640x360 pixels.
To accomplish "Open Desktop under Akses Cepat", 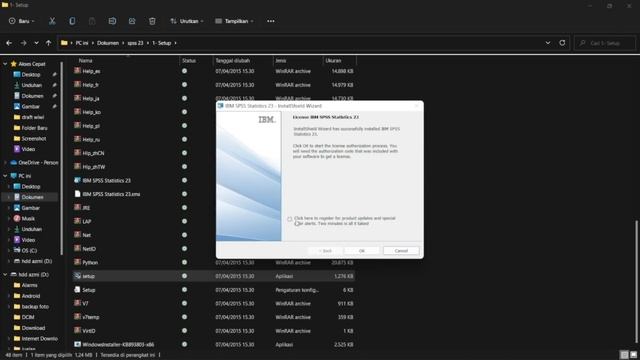I will (x=31, y=75).
